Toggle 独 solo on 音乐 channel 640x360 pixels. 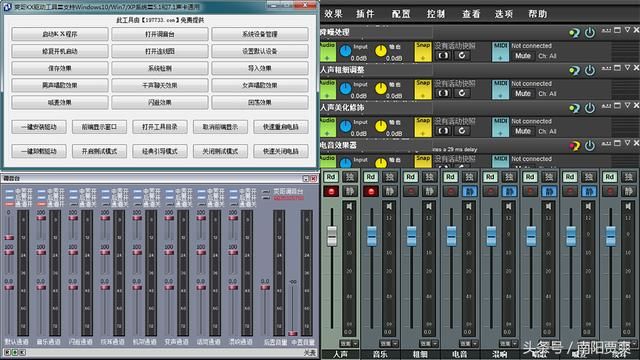pyautogui.click(x=390, y=177)
